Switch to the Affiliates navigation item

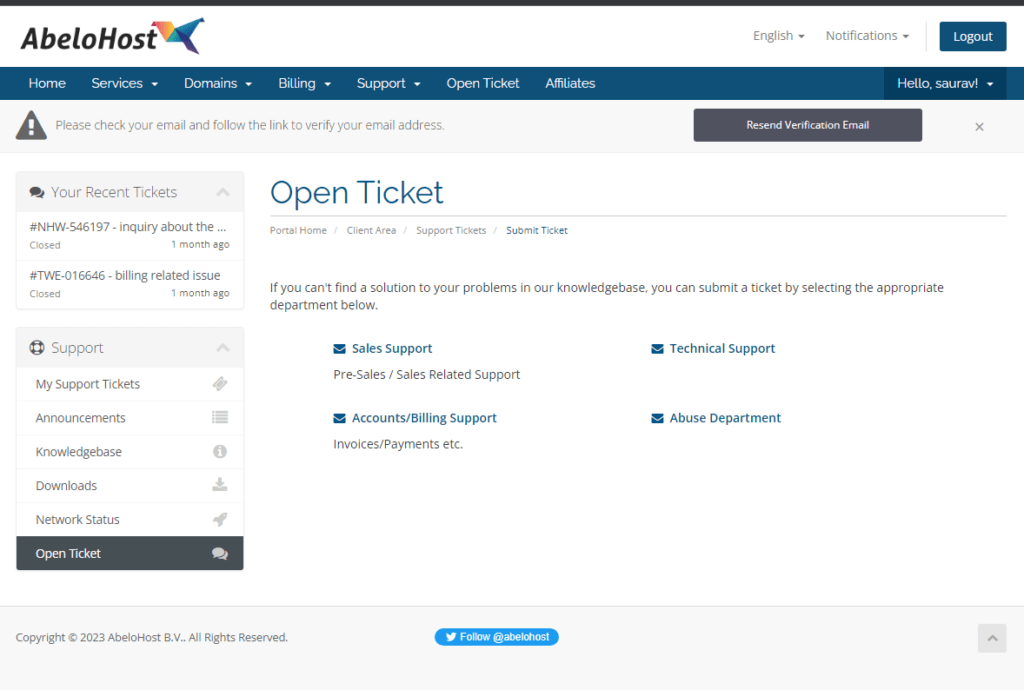[x=570, y=83]
